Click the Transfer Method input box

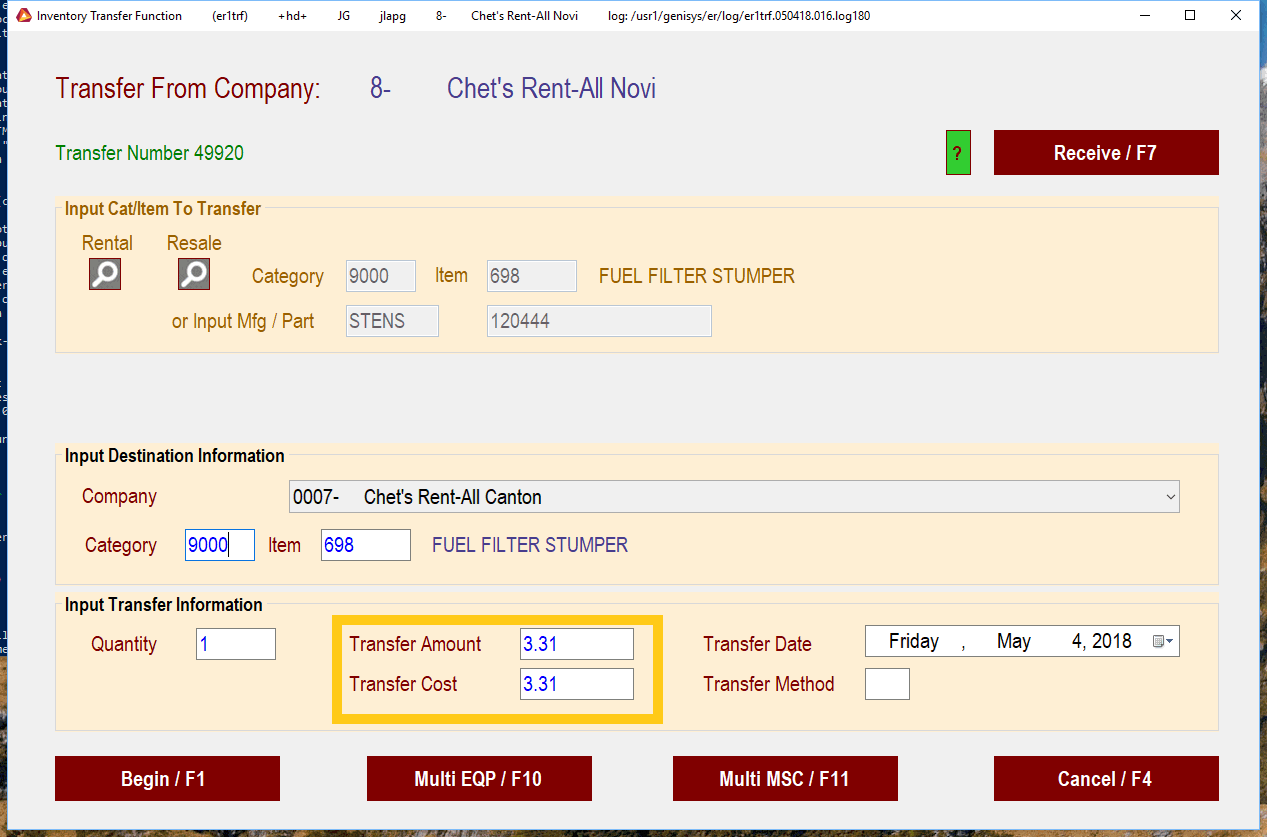tap(887, 684)
